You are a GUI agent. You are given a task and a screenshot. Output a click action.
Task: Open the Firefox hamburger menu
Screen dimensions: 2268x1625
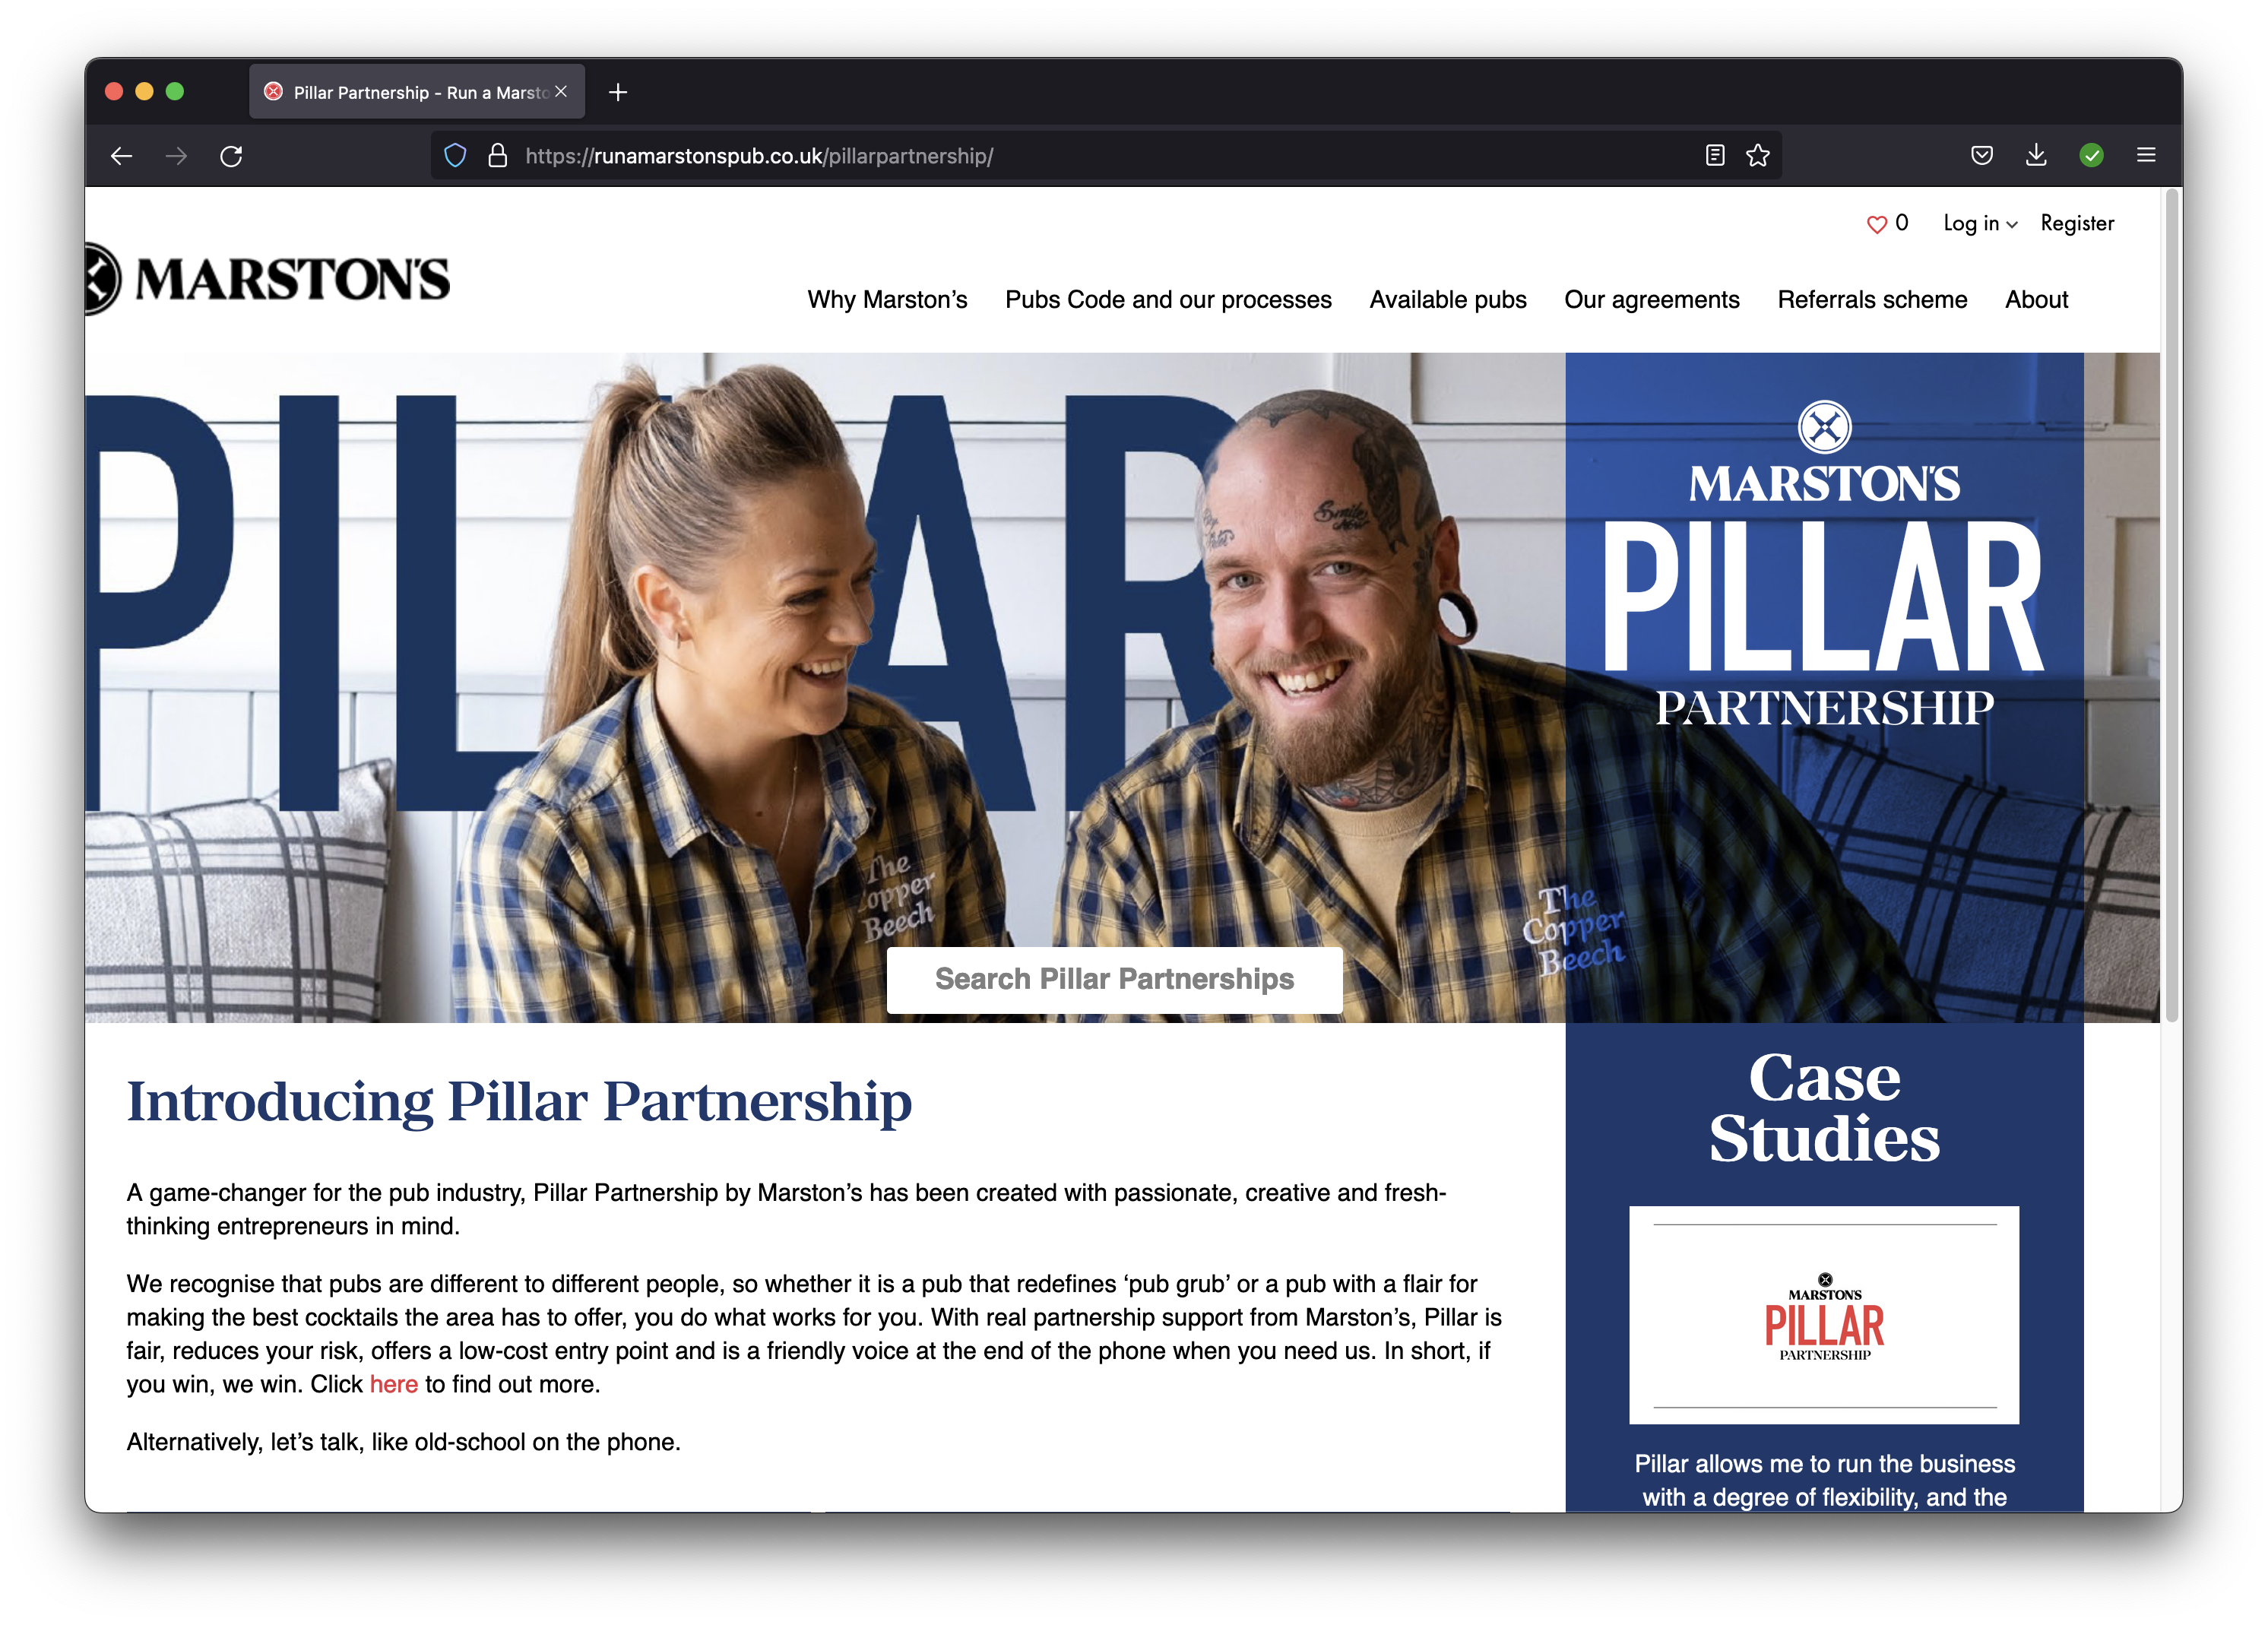point(2146,155)
